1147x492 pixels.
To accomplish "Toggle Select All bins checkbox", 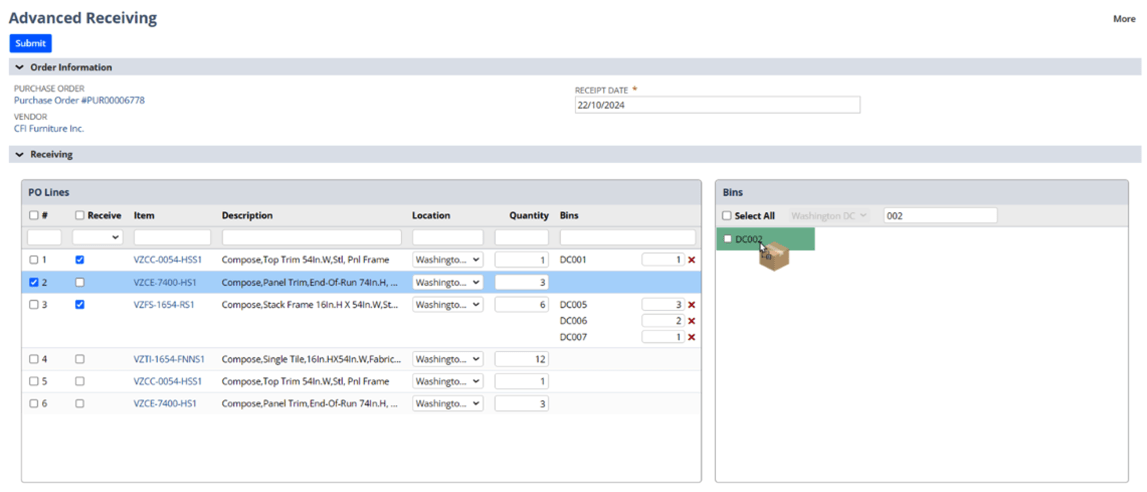I will coord(726,216).
